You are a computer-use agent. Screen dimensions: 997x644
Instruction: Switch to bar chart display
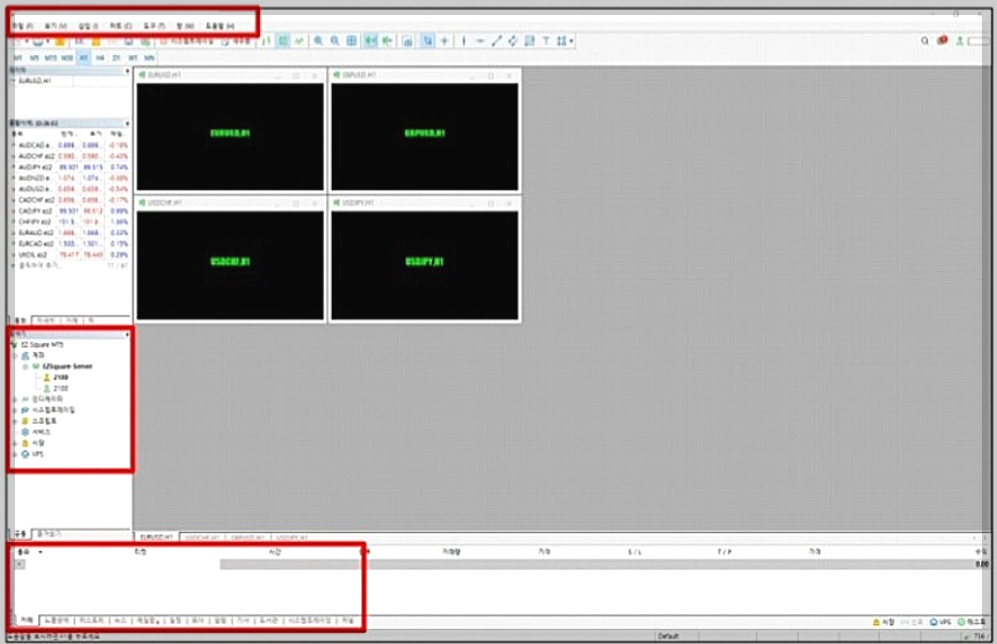click(x=266, y=41)
